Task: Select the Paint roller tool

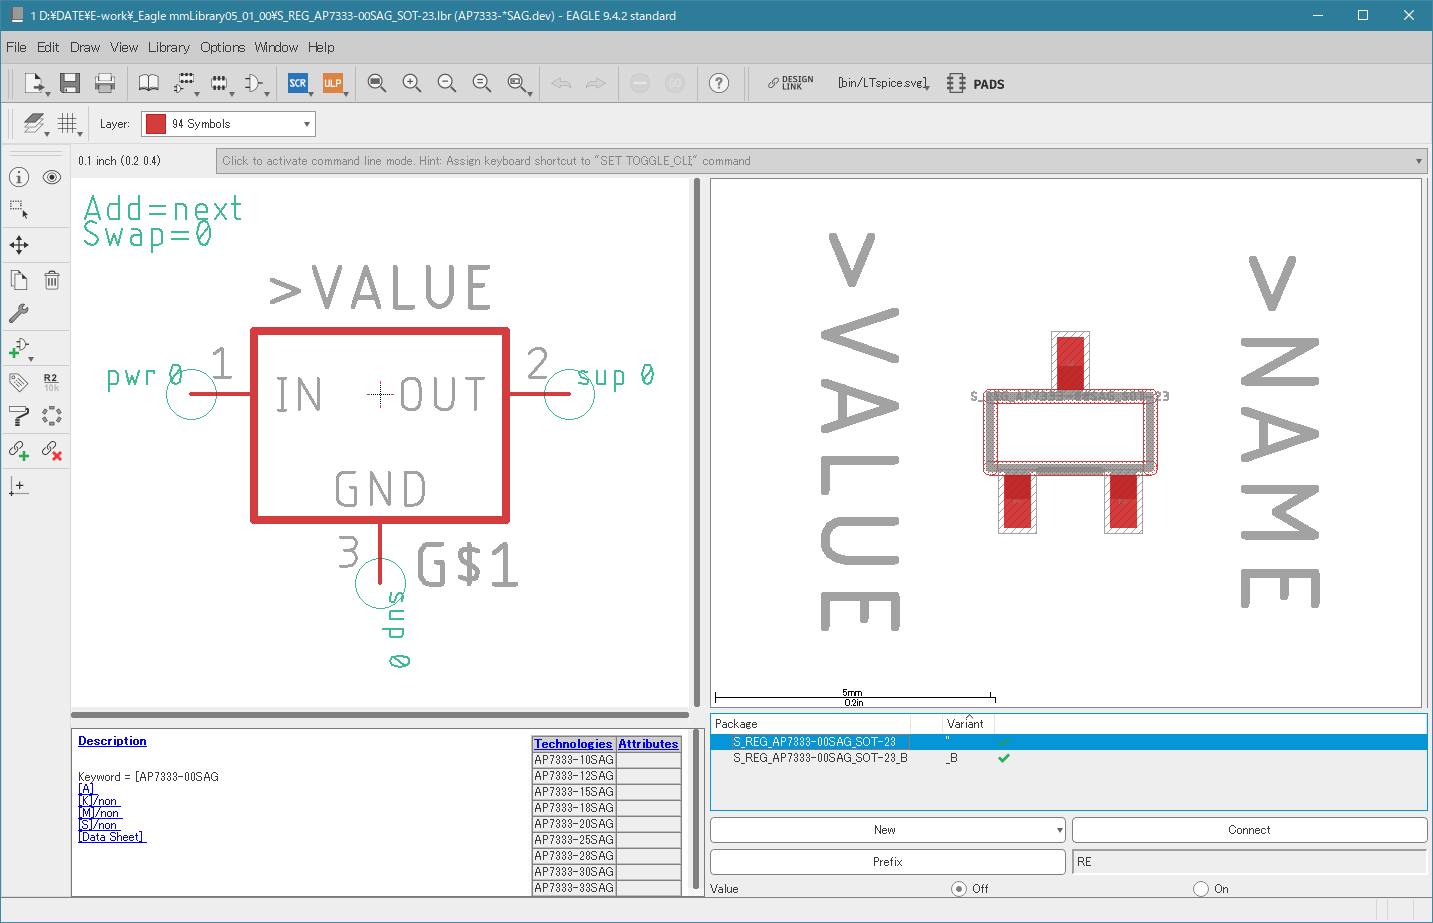Action: [19, 416]
